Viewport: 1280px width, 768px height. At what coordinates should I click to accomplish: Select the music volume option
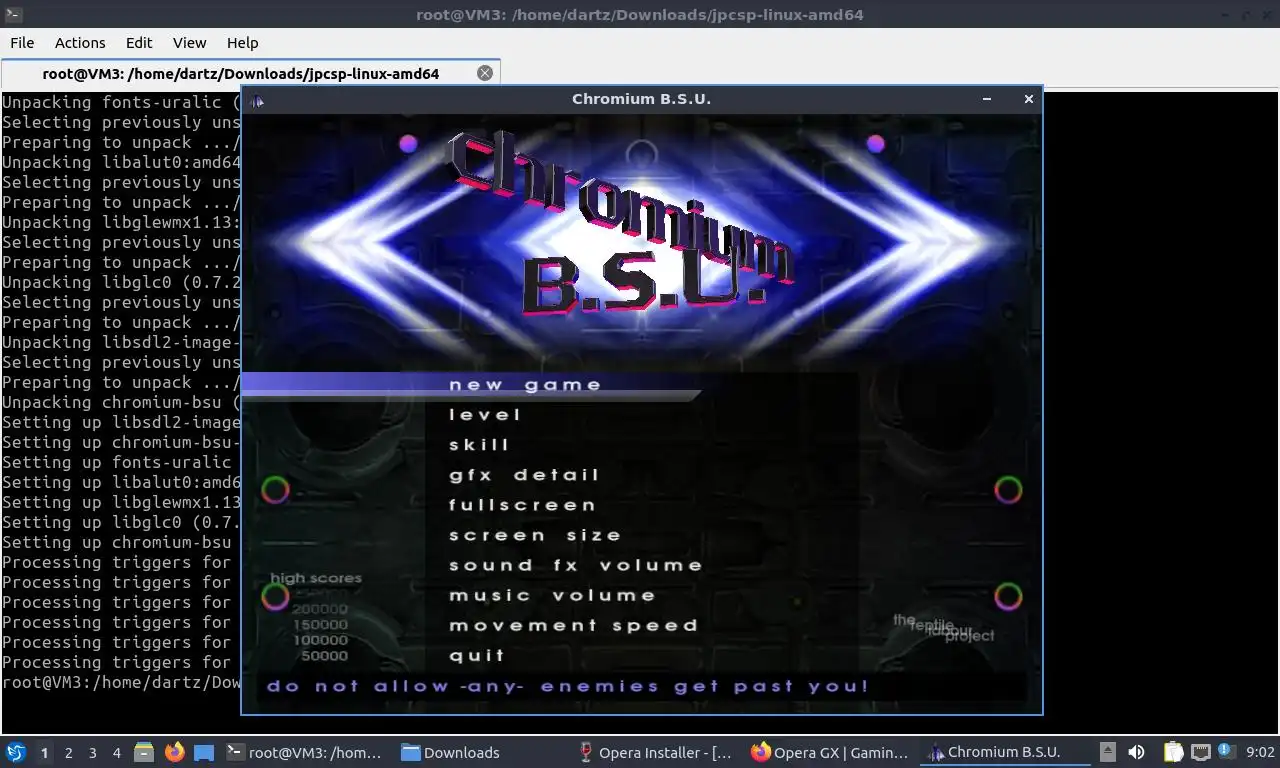point(552,595)
